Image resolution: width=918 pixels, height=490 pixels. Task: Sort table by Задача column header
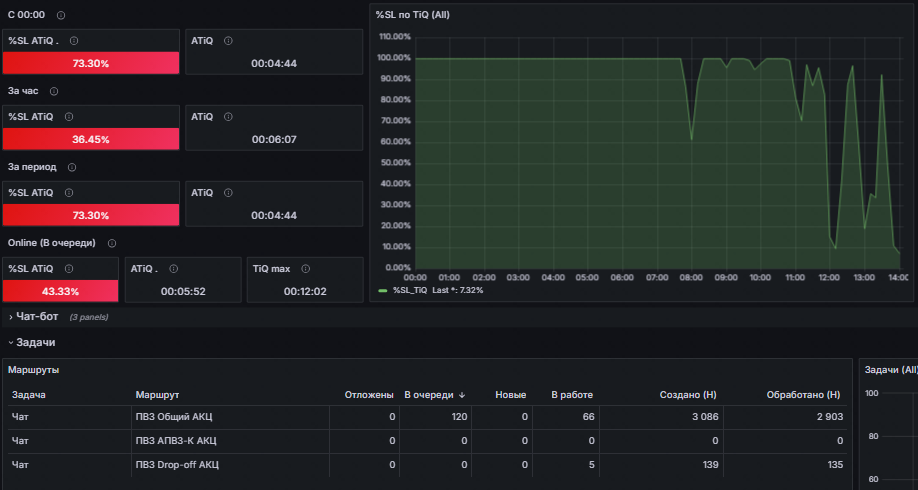[x=29, y=395]
